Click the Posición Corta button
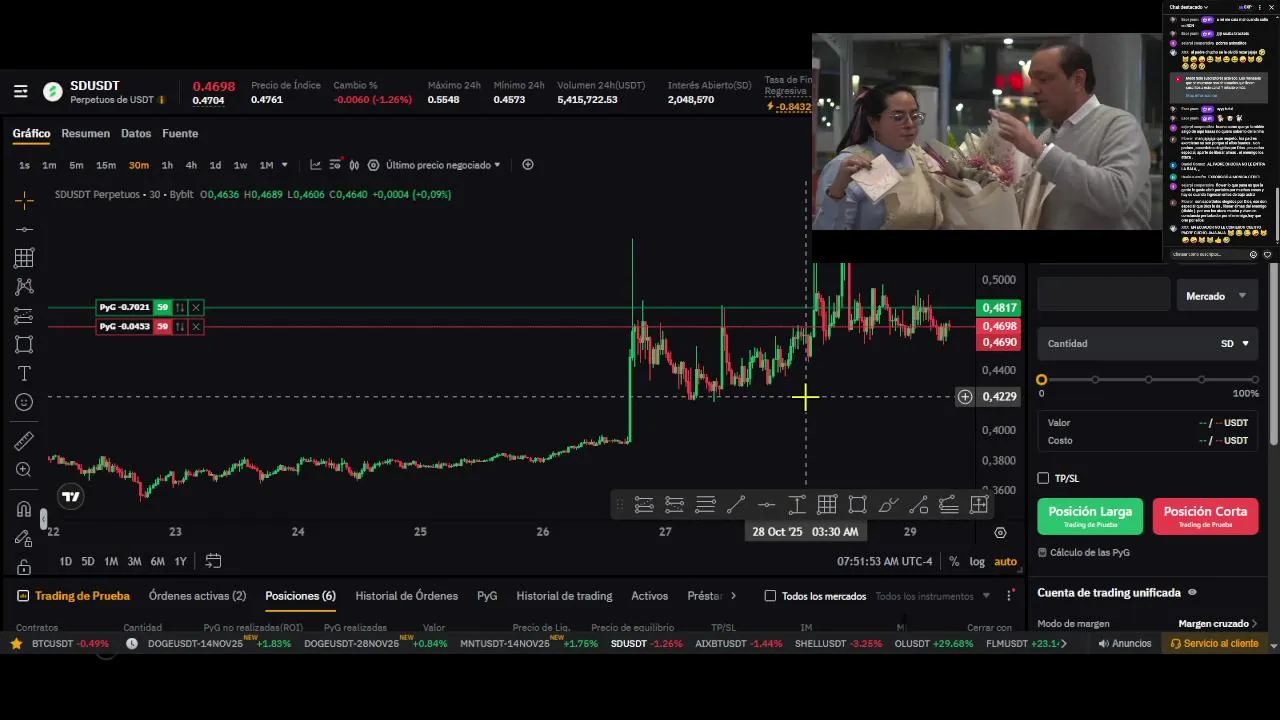Screen dimensions: 1280x720 pyautogui.click(x=1205, y=516)
